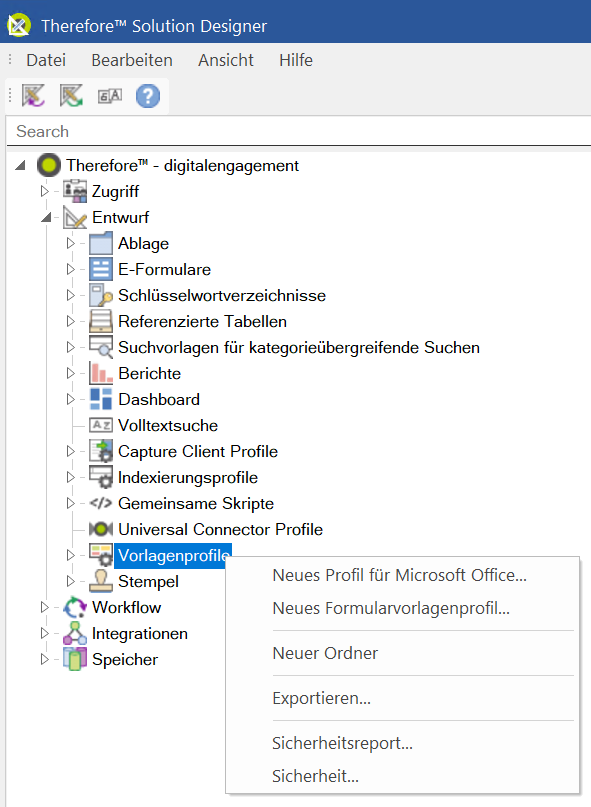Click the Indexierungsprofile gear icon
This screenshot has height=807, width=591.
pyautogui.click(x=101, y=477)
